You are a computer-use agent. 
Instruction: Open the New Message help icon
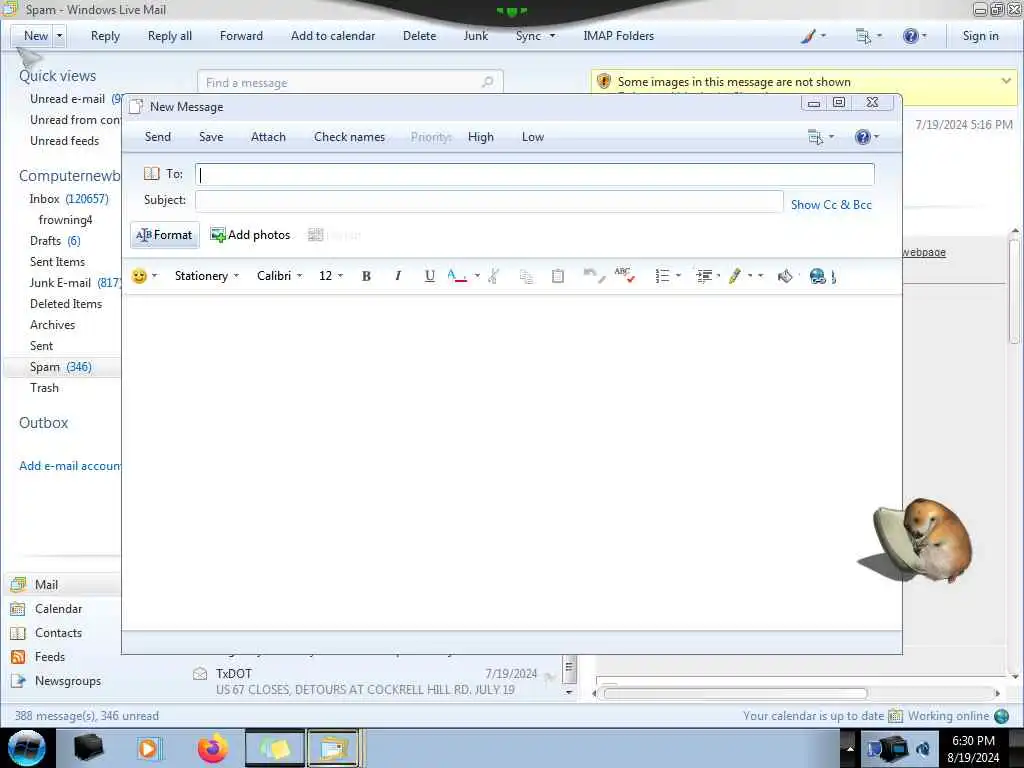click(863, 137)
